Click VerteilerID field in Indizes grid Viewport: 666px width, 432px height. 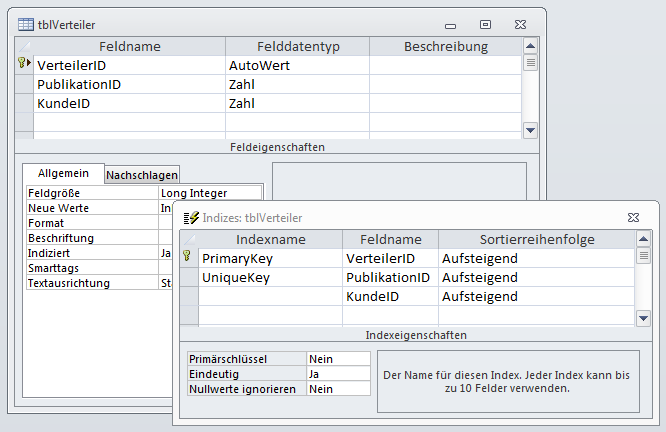pyautogui.click(x=390, y=258)
